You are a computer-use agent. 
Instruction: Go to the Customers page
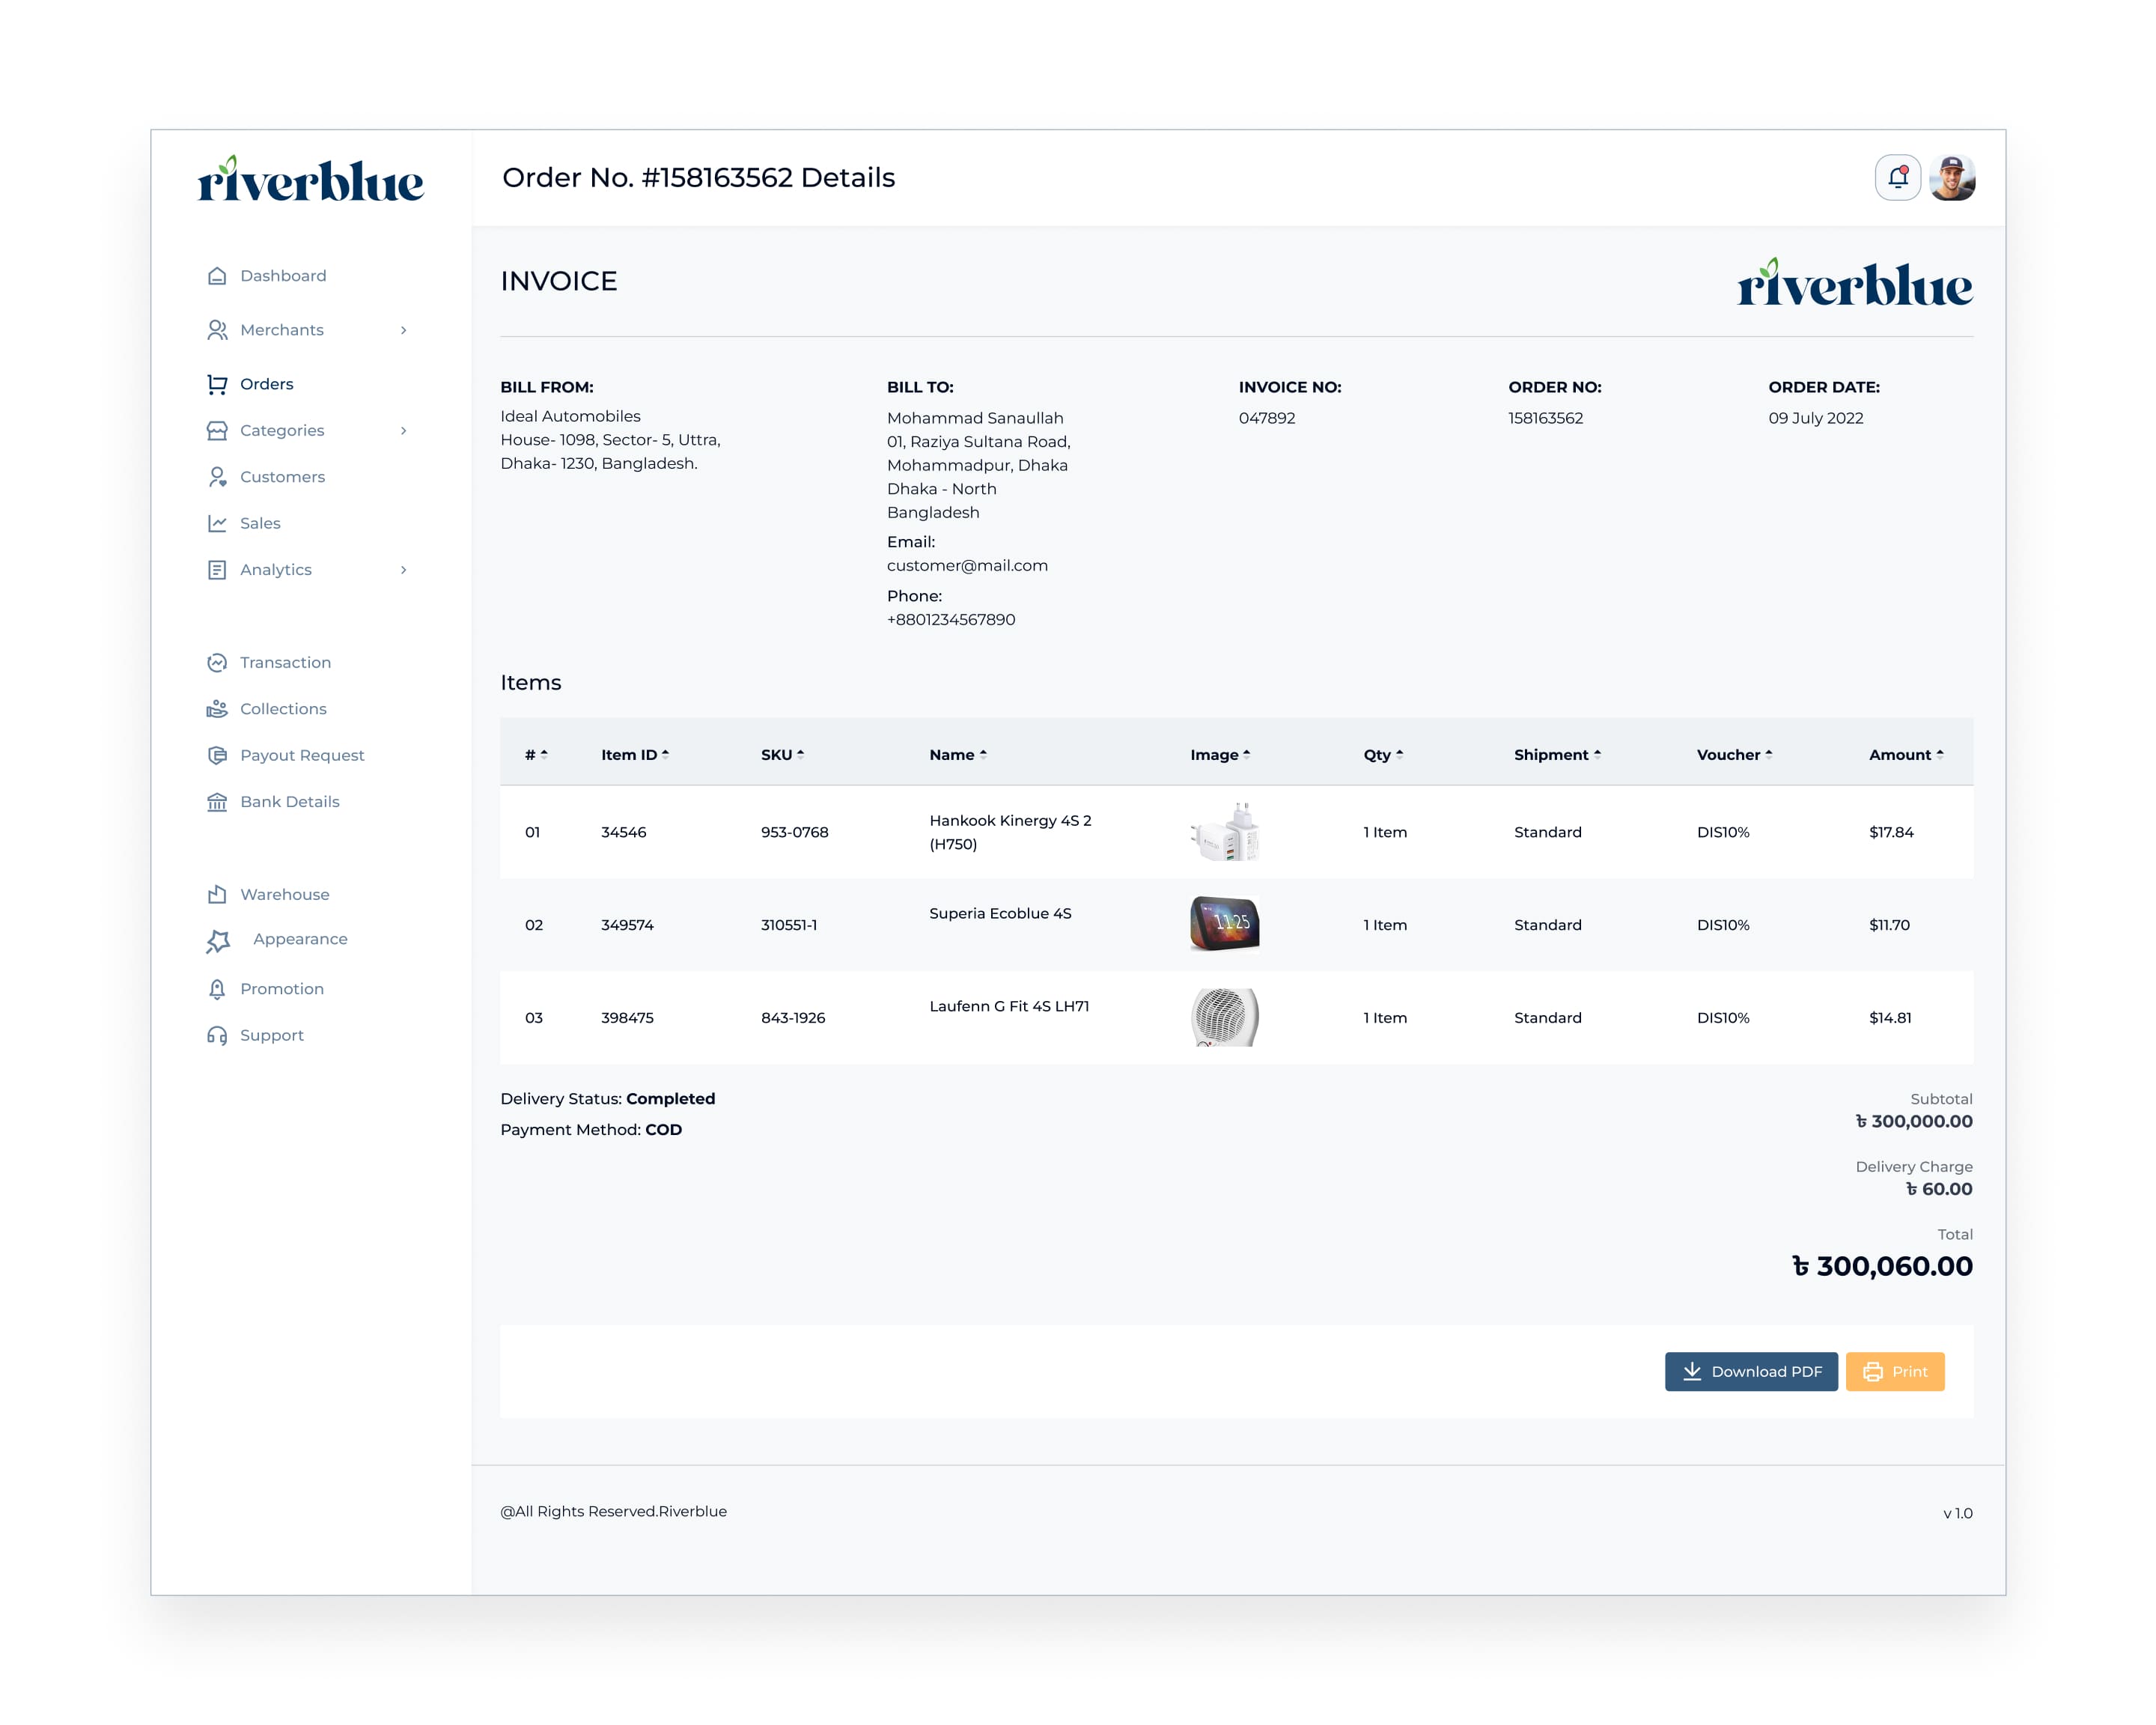coord(282,477)
